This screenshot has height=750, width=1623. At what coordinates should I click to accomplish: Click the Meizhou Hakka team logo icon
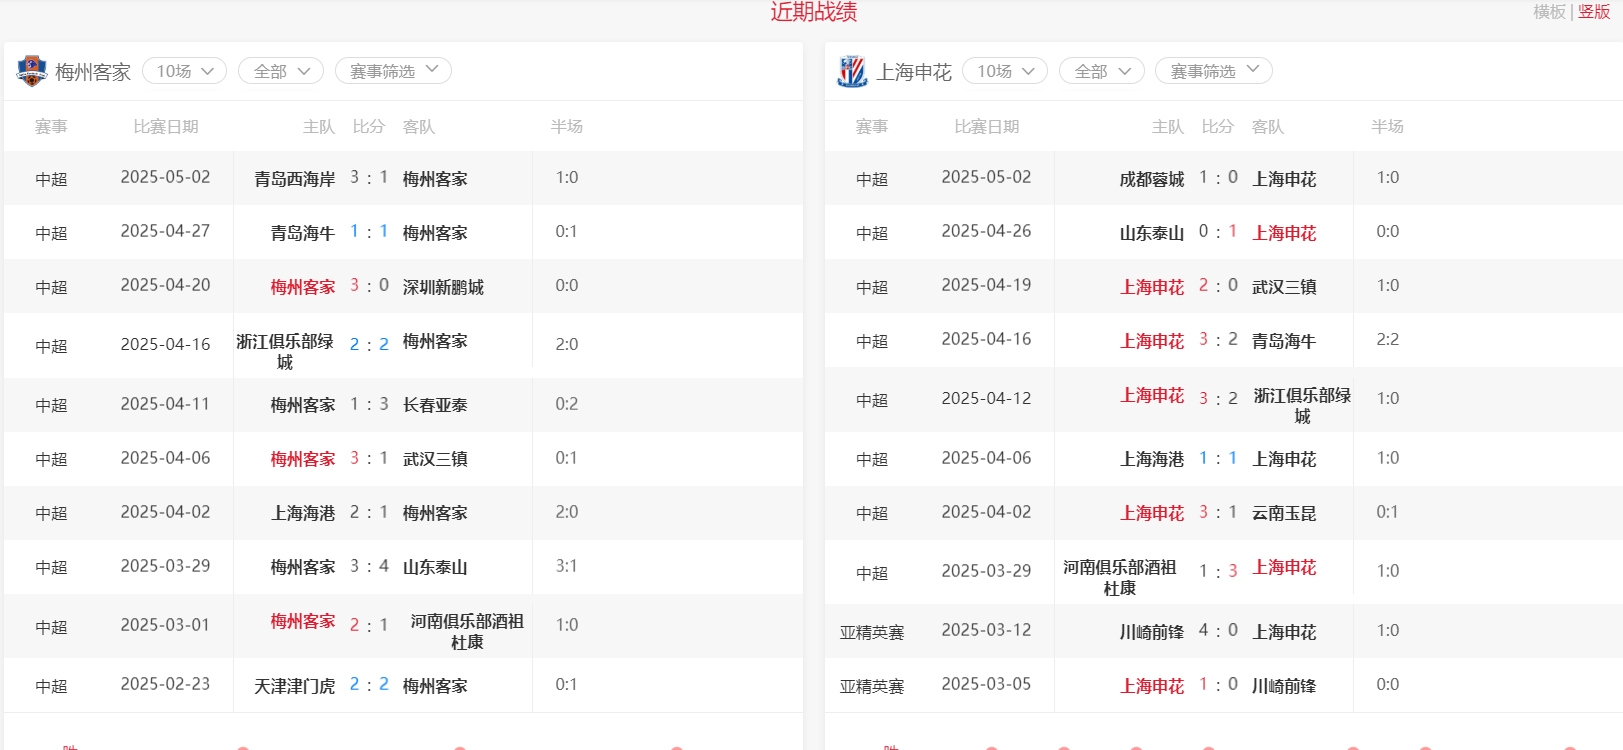click(x=32, y=71)
